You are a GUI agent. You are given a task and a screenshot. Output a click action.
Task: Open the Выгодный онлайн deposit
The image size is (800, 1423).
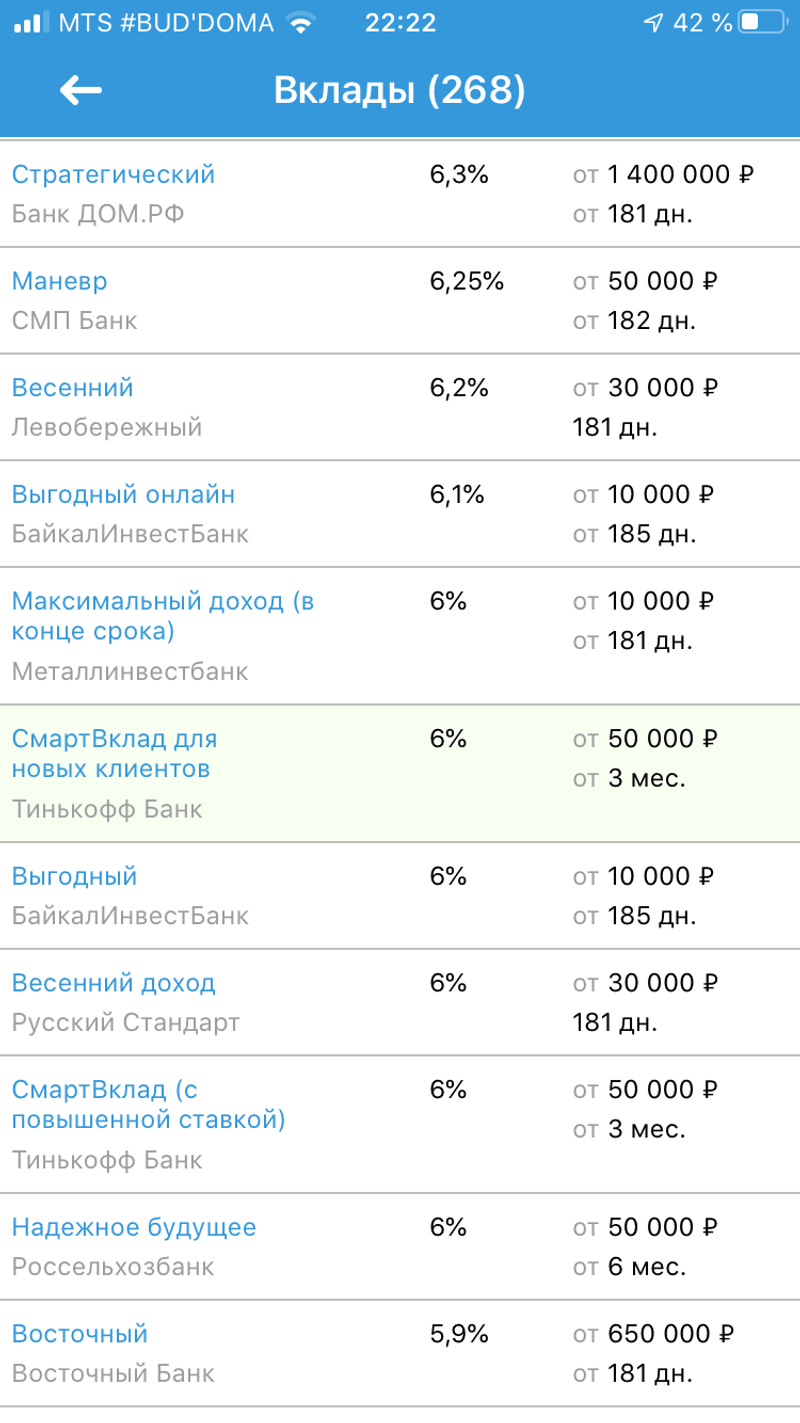[x=124, y=494]
